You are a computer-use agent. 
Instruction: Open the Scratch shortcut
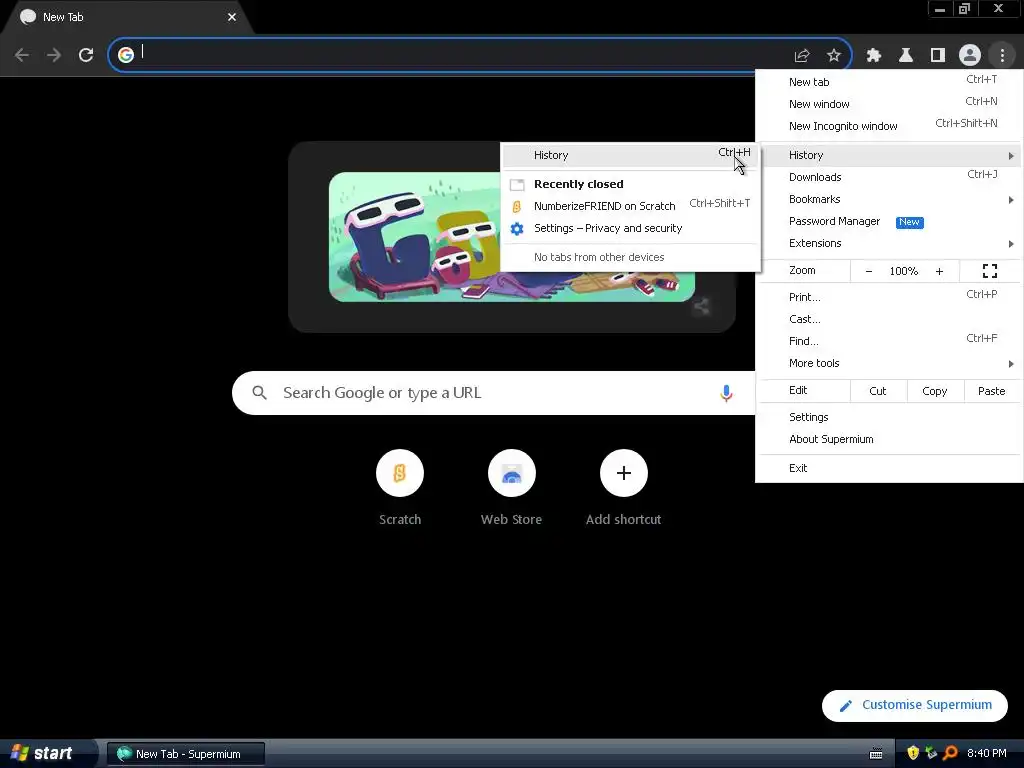pos(400,473)
